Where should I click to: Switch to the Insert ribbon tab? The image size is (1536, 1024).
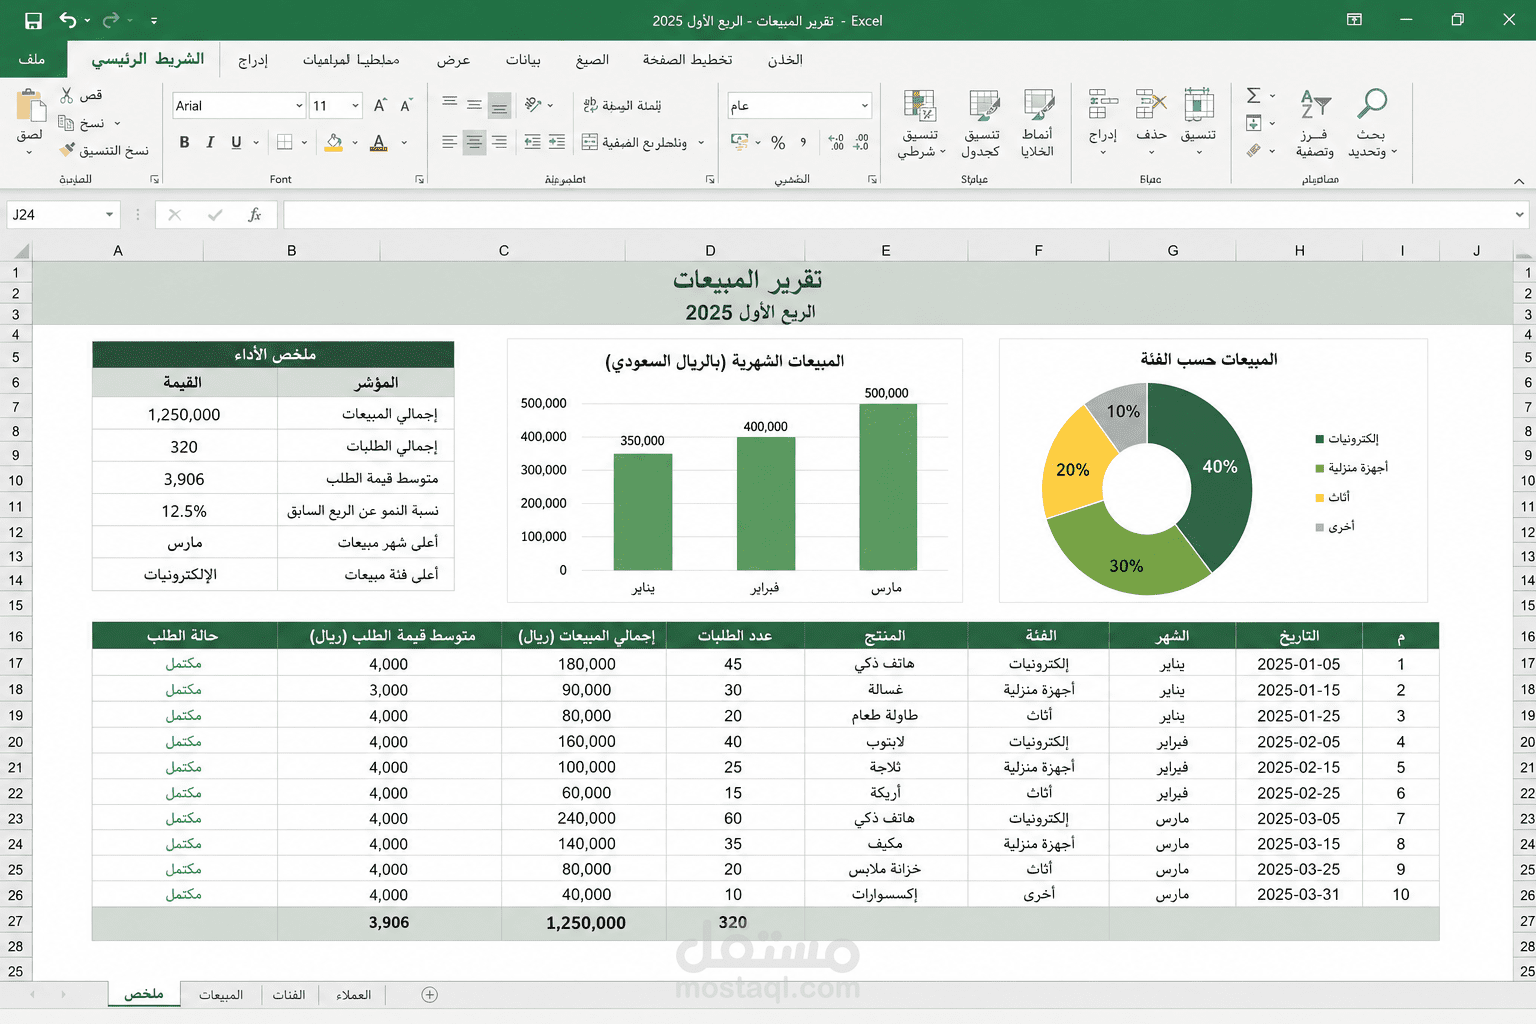tap(253, 60)
